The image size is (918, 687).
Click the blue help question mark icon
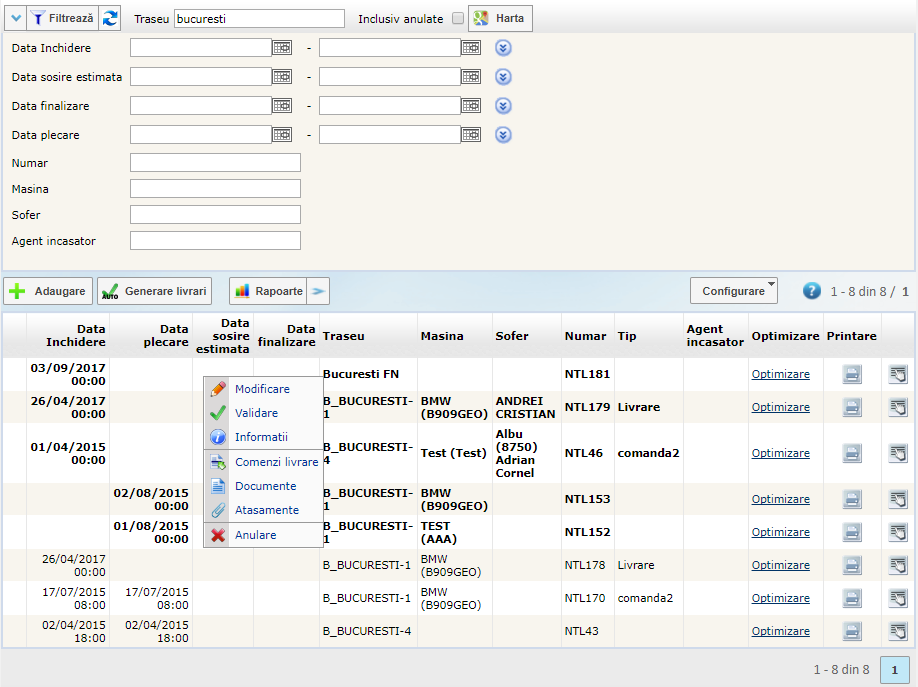(812, 291)
